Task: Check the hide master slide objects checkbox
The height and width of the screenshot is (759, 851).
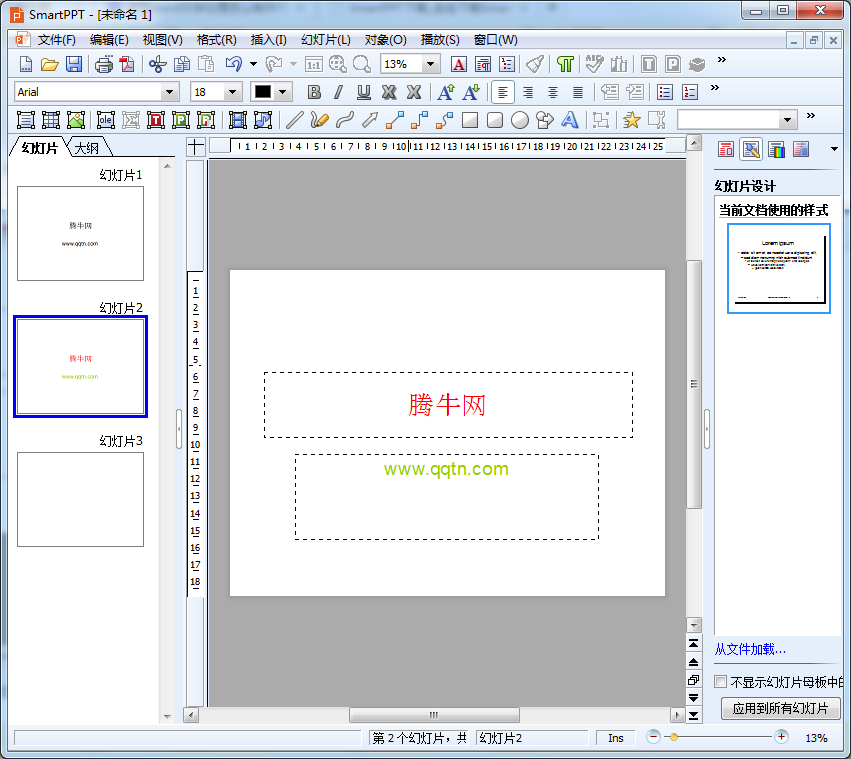Action: pyautogui.click(x=721, y=682)
